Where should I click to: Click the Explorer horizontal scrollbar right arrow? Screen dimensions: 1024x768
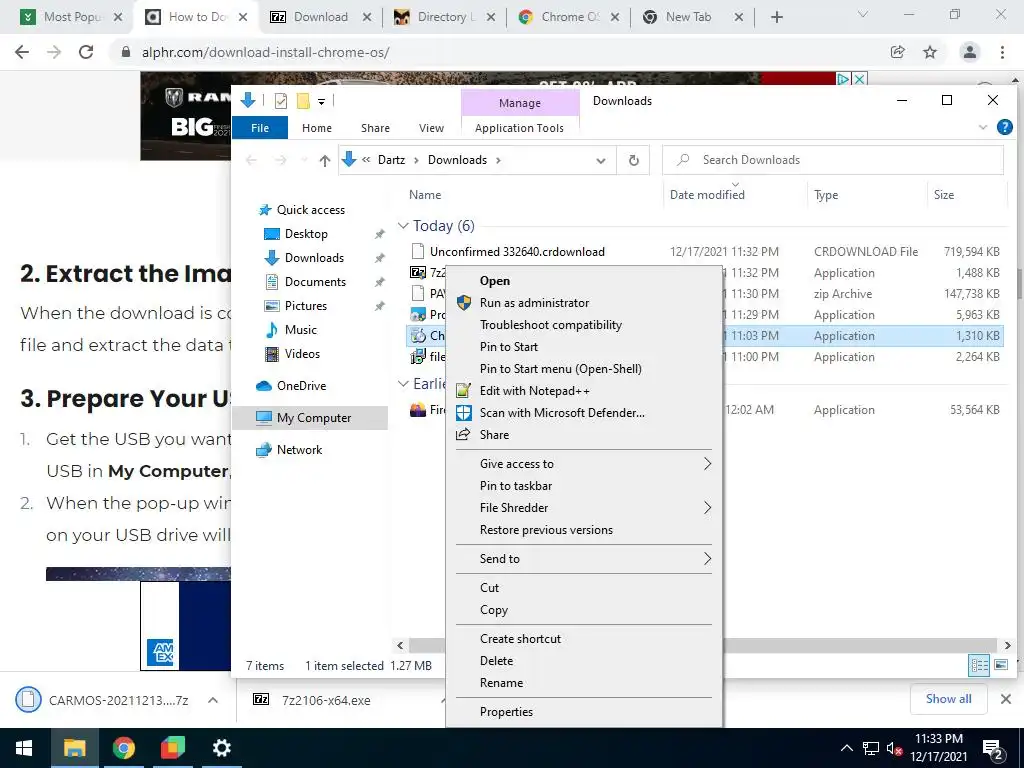point(1007,645)
